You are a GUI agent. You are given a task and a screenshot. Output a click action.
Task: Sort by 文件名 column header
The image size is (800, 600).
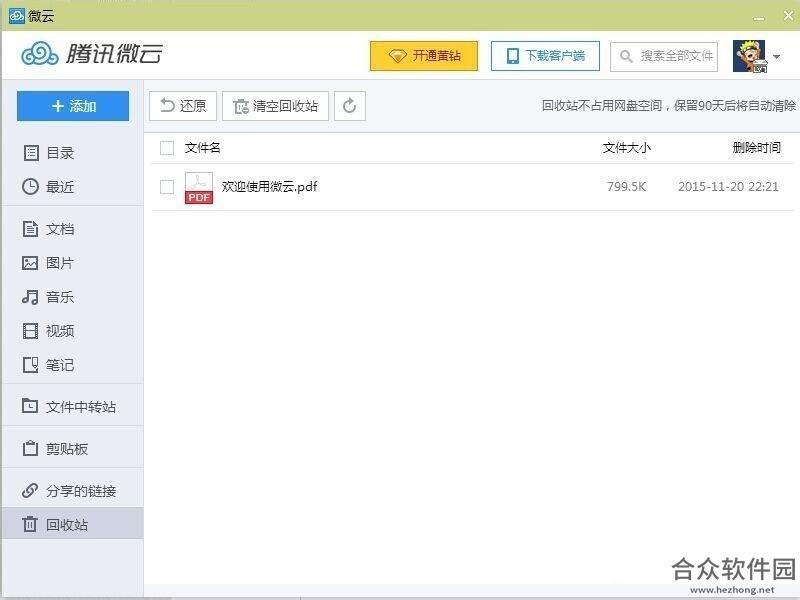pyautogui.click(x=203, y=148)
